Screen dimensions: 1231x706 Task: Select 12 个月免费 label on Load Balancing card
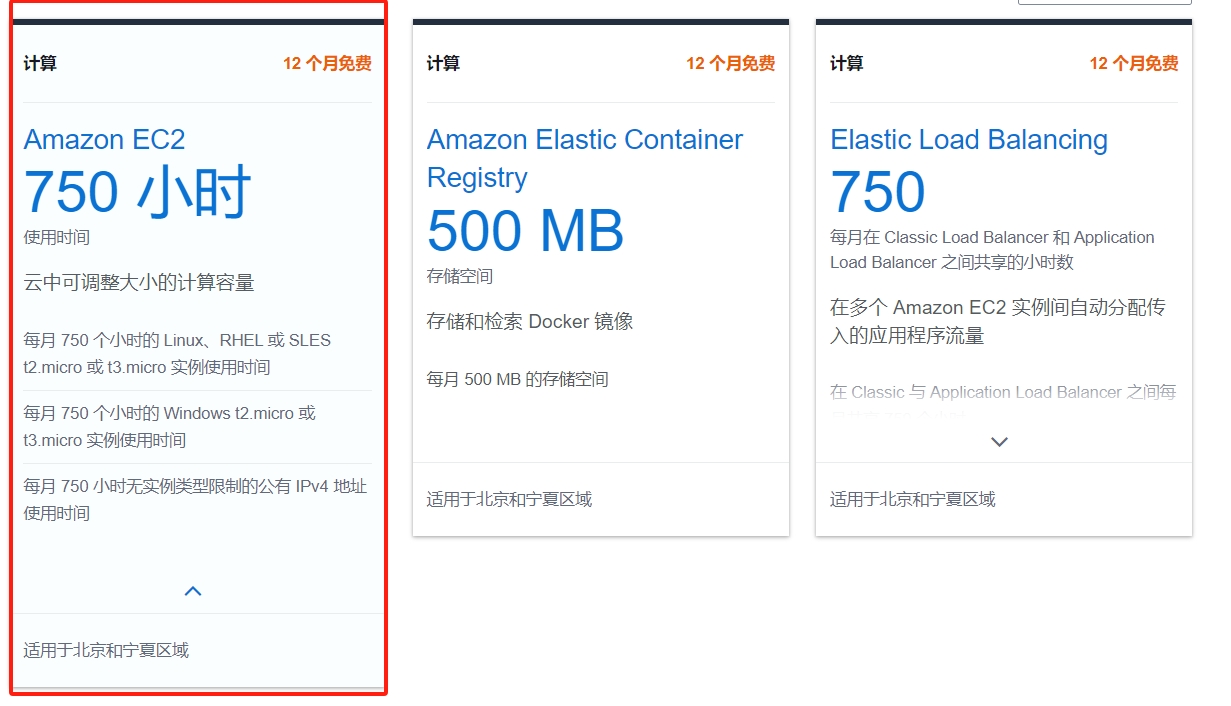pyautogui.click(x=1133, y=64)
